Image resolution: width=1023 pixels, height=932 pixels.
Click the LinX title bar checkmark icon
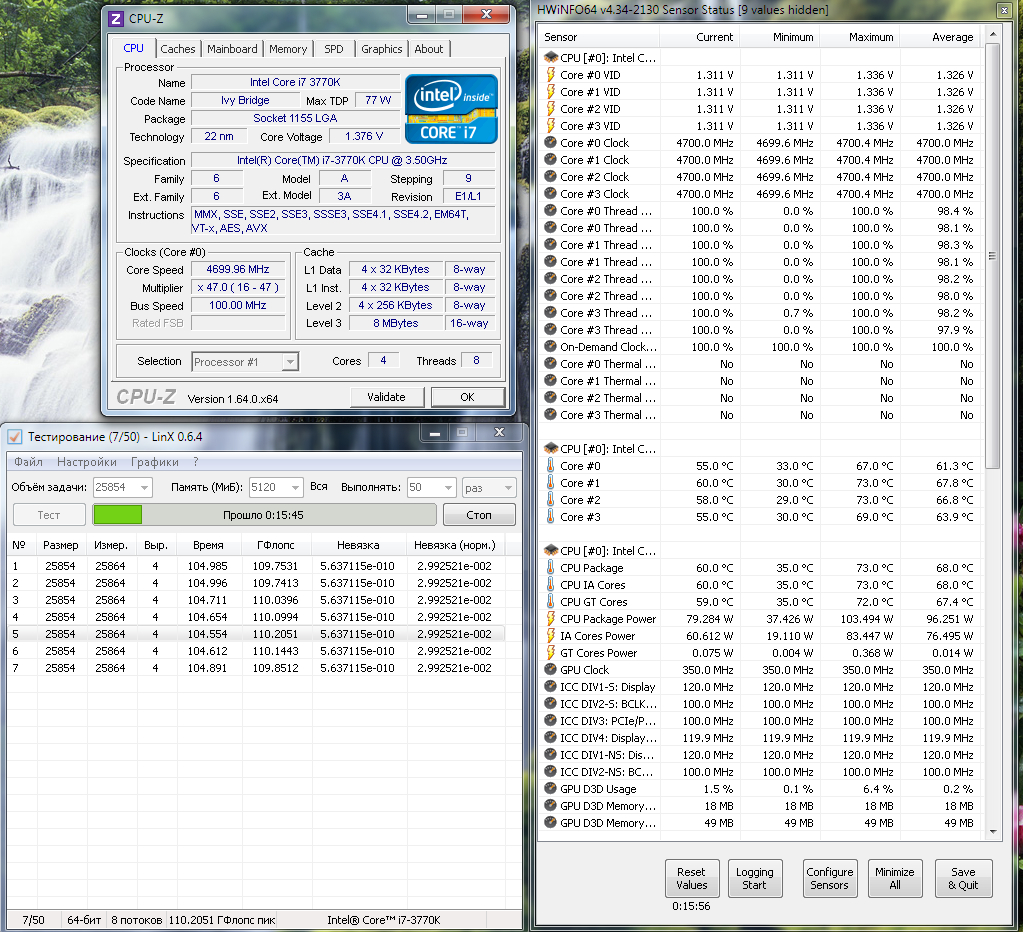15,437
